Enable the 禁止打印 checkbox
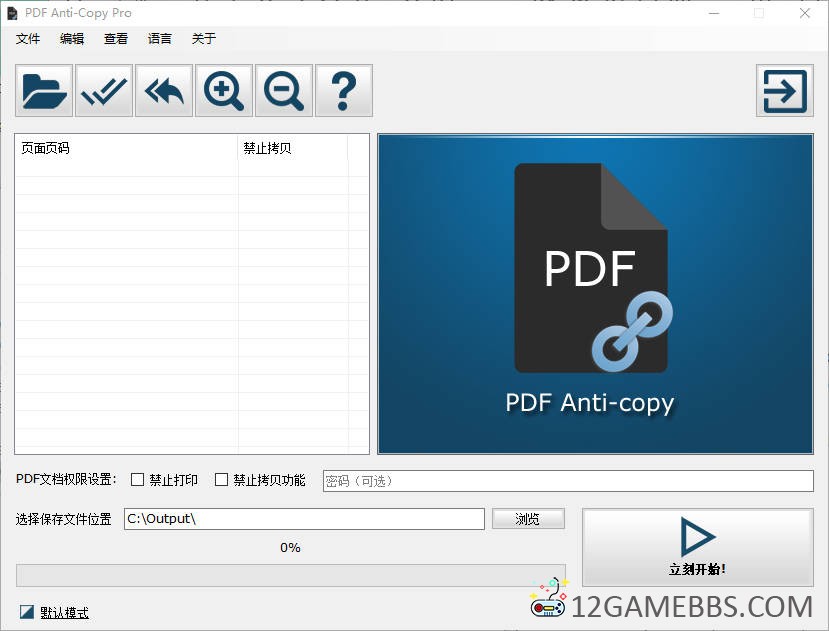Screen dimensions: 829x631 click(137, 480)
